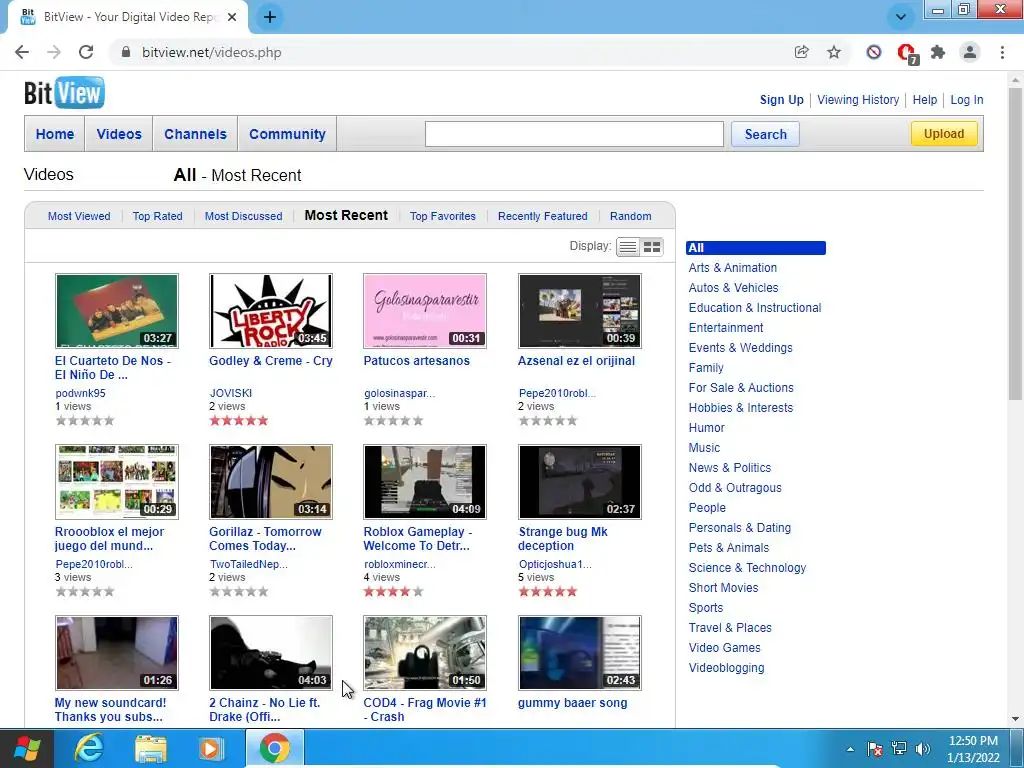
Task: Open the Community nav tab
Action: pos(287,134)
